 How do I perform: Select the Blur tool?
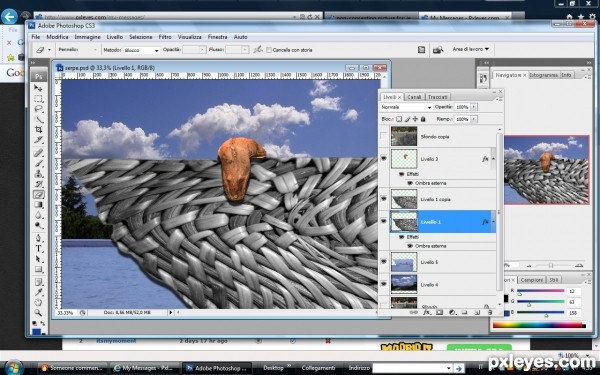[38, 215]
